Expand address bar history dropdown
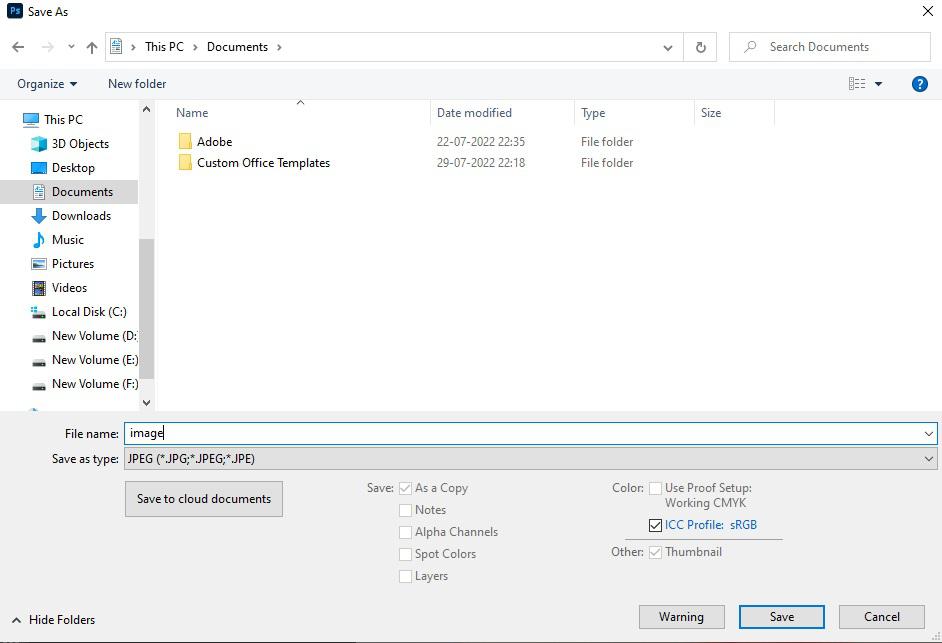Image resolution: width=942 pixels, height=643 pixels. (667, 47)
